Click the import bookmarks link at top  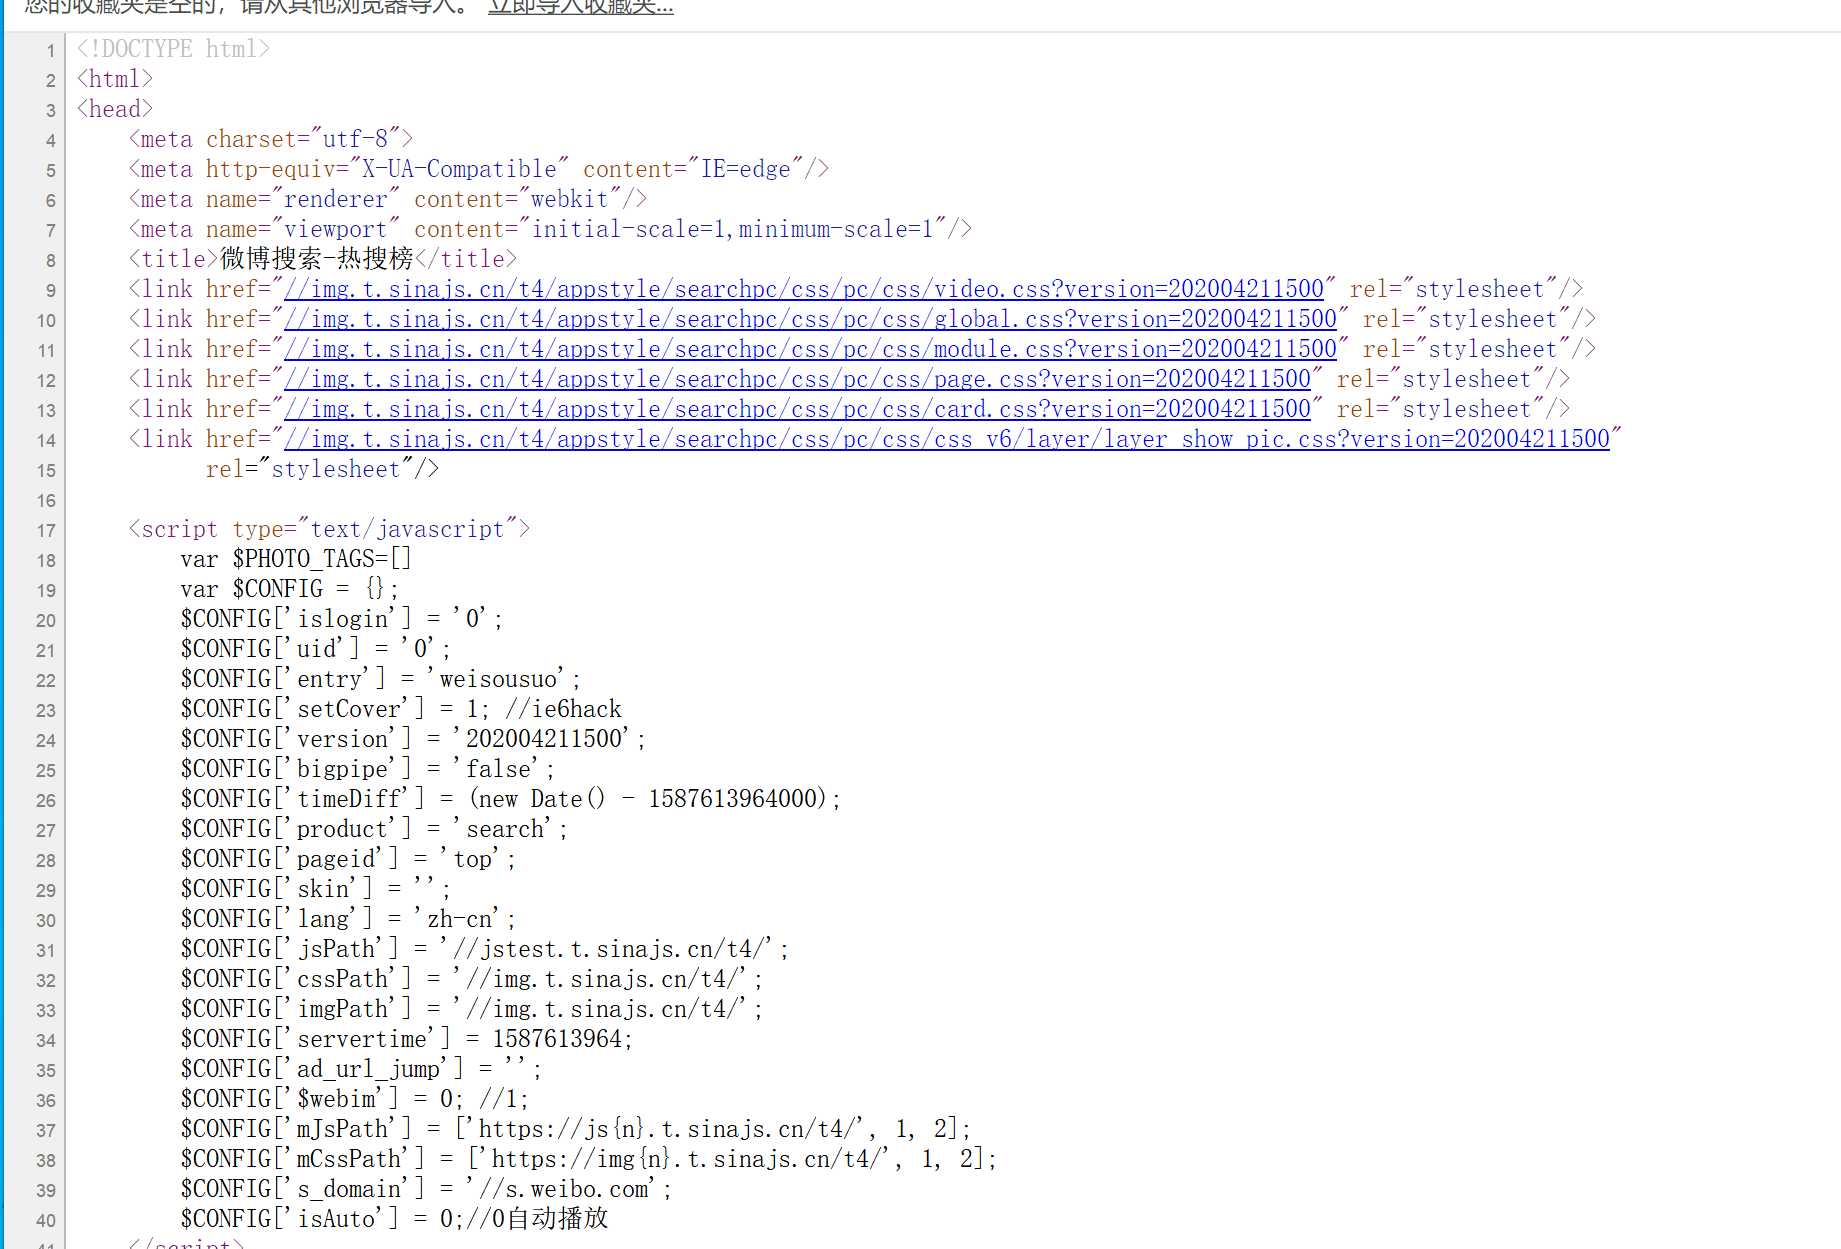(x=581, y=7)
